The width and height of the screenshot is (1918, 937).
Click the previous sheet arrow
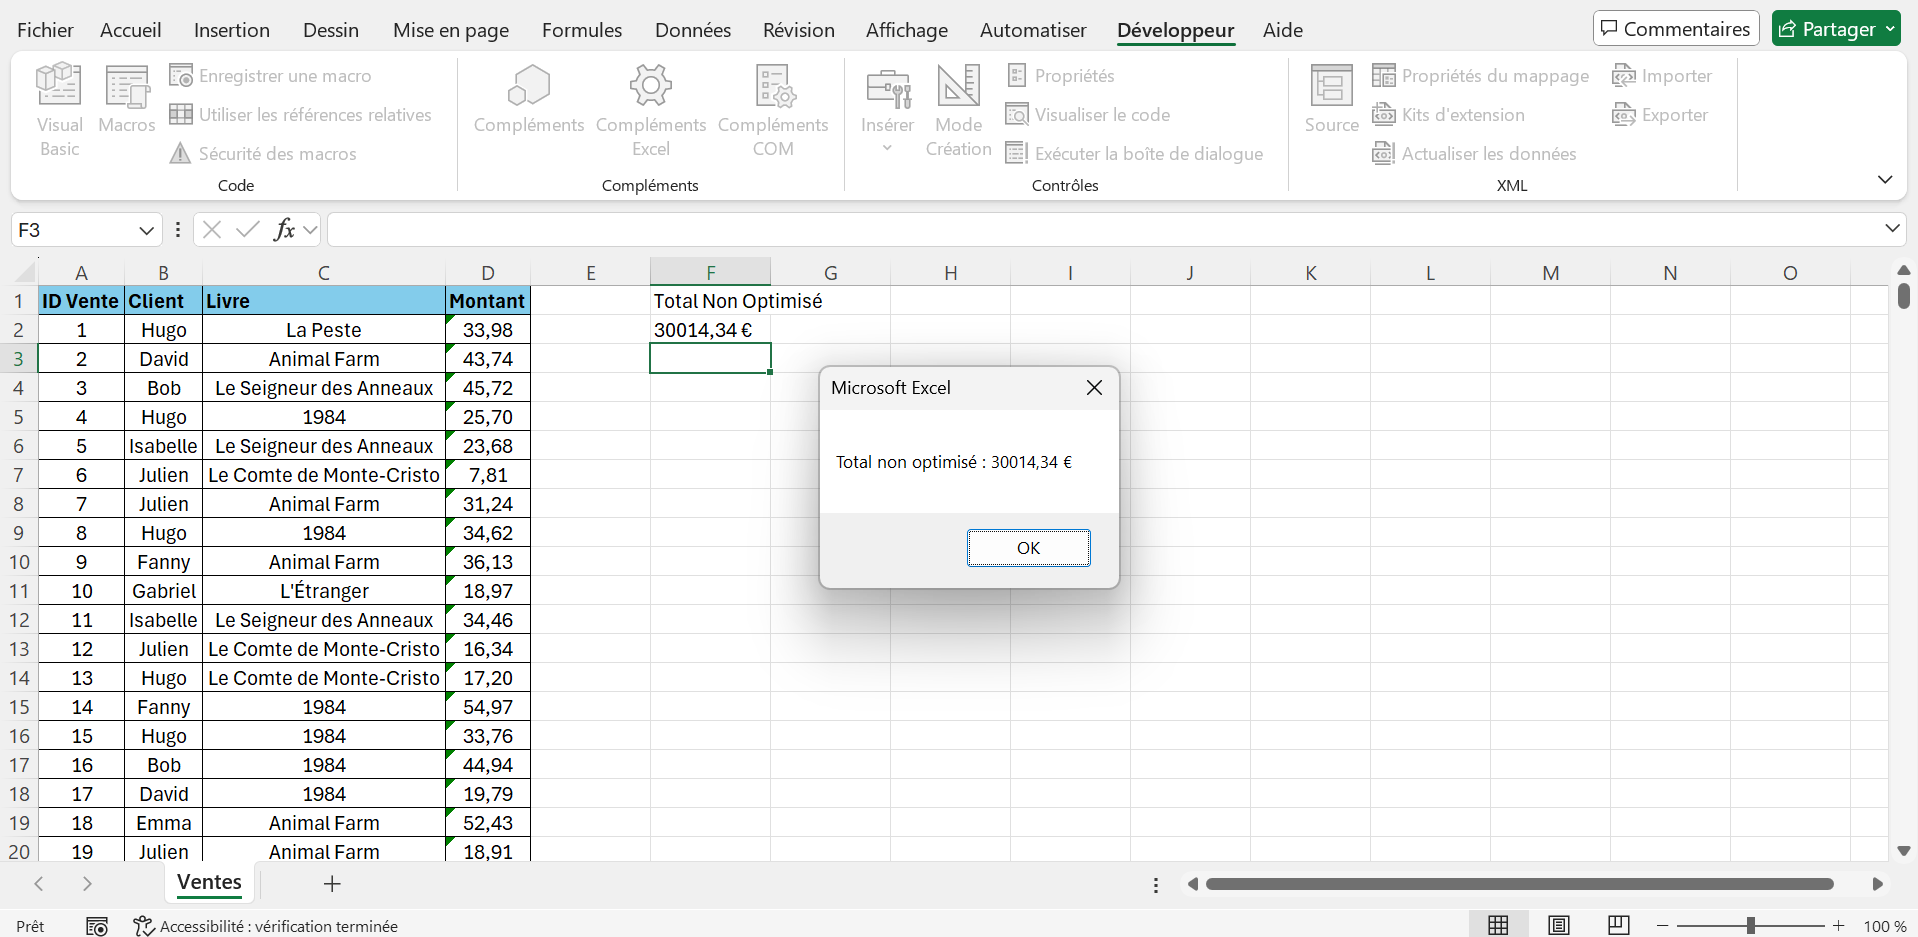(38, 884)
